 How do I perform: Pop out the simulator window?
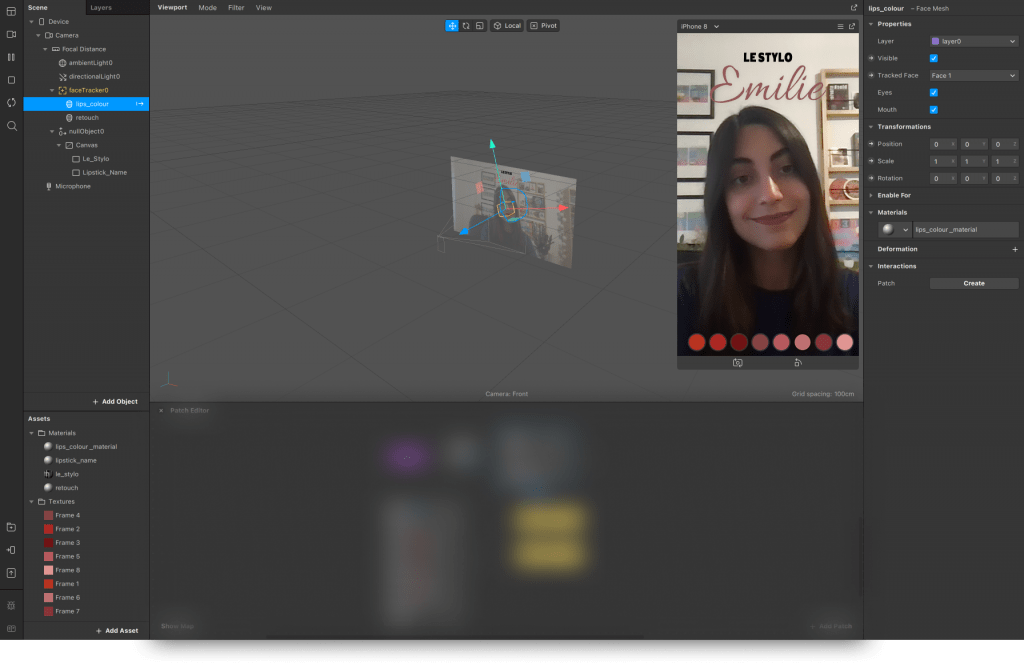(852, 26)
